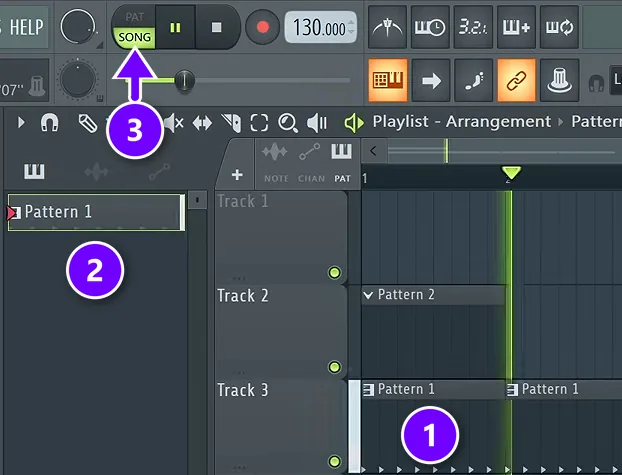Click the 130.000 tempo field
This screenshot has width=622, height=475.
[319, 28]
